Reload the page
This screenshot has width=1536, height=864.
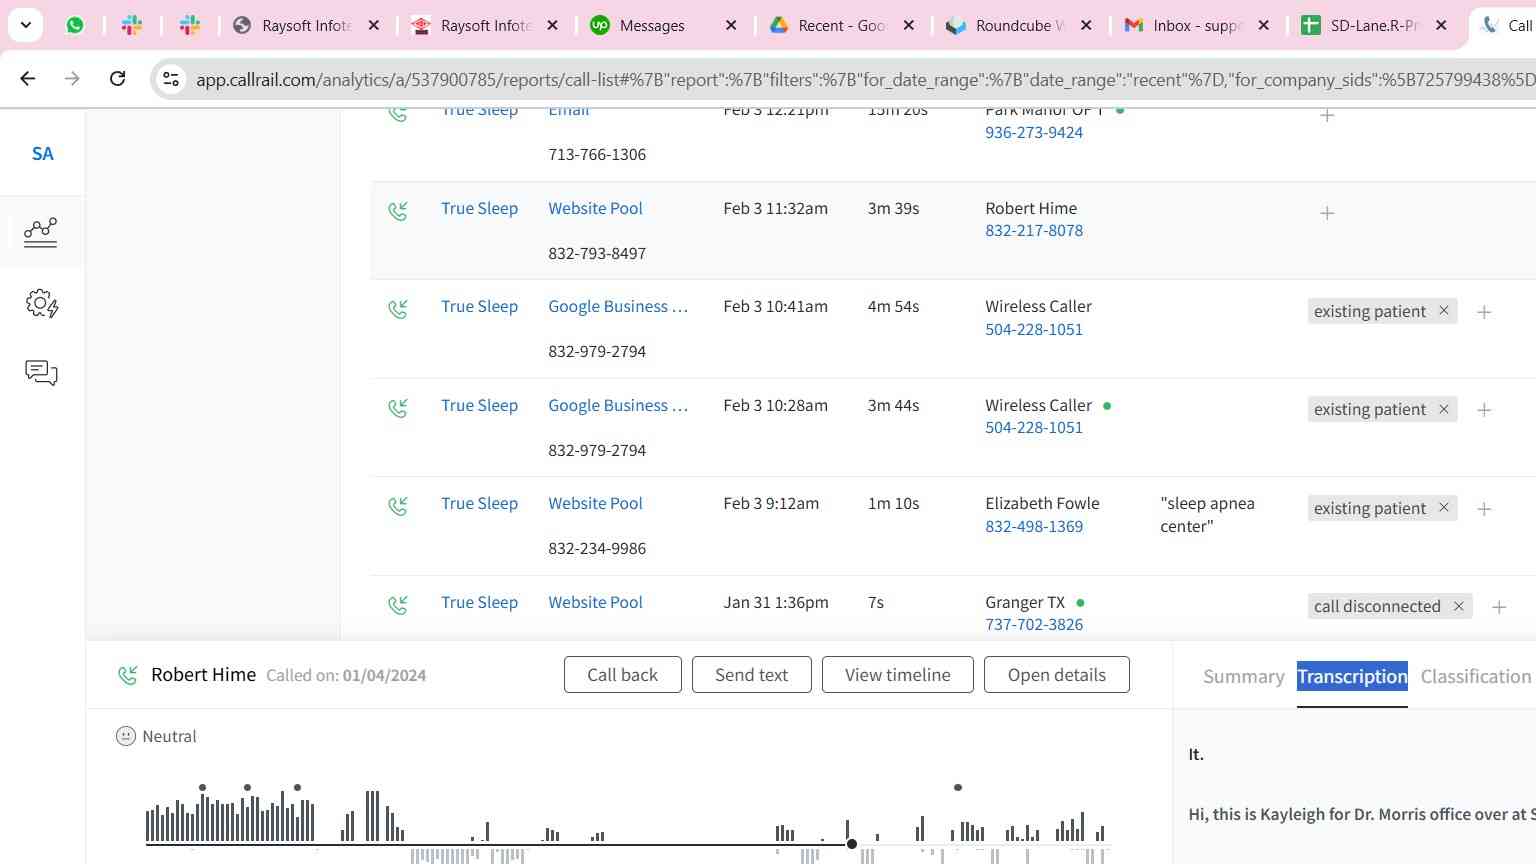click(x=117, y=78)
